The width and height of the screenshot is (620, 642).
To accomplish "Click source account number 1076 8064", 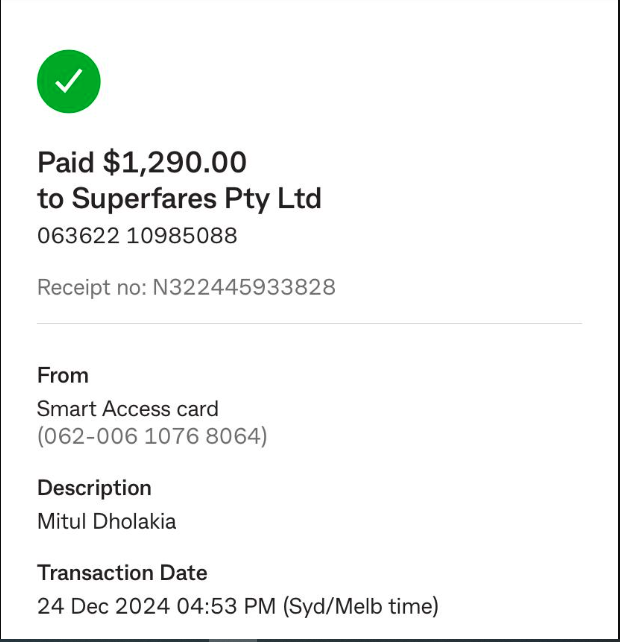I will tap(203, 436).
